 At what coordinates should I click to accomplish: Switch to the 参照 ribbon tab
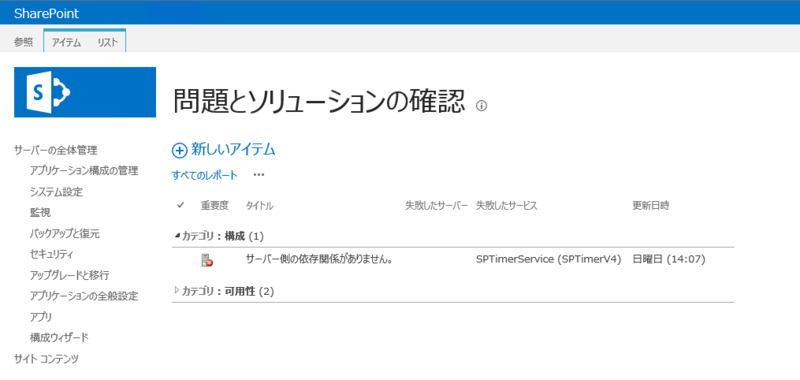tap(23, 43)
